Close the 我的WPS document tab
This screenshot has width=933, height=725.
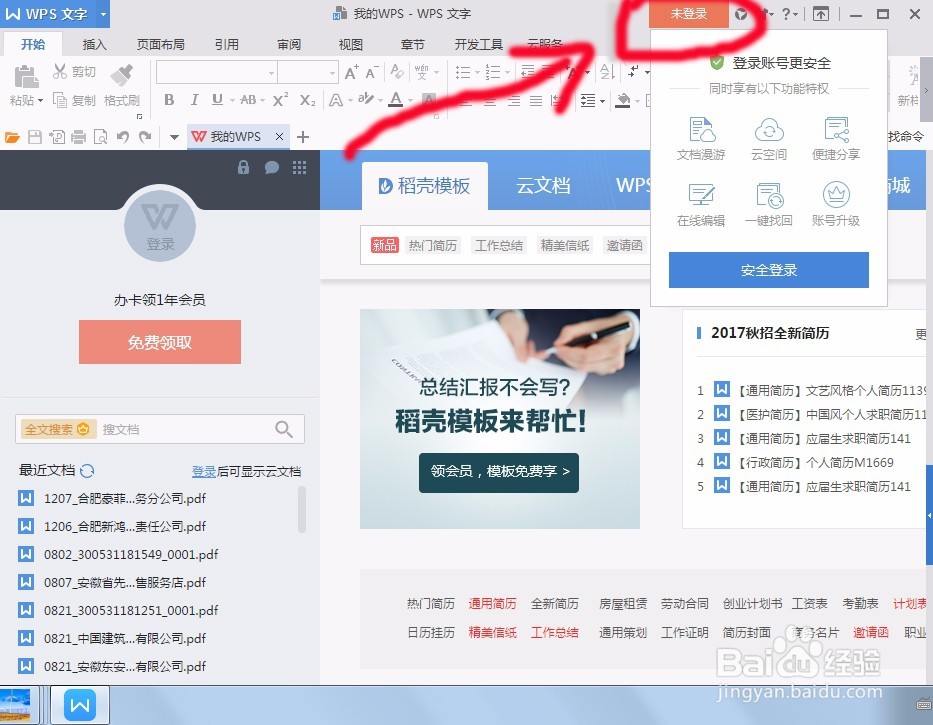279,137
